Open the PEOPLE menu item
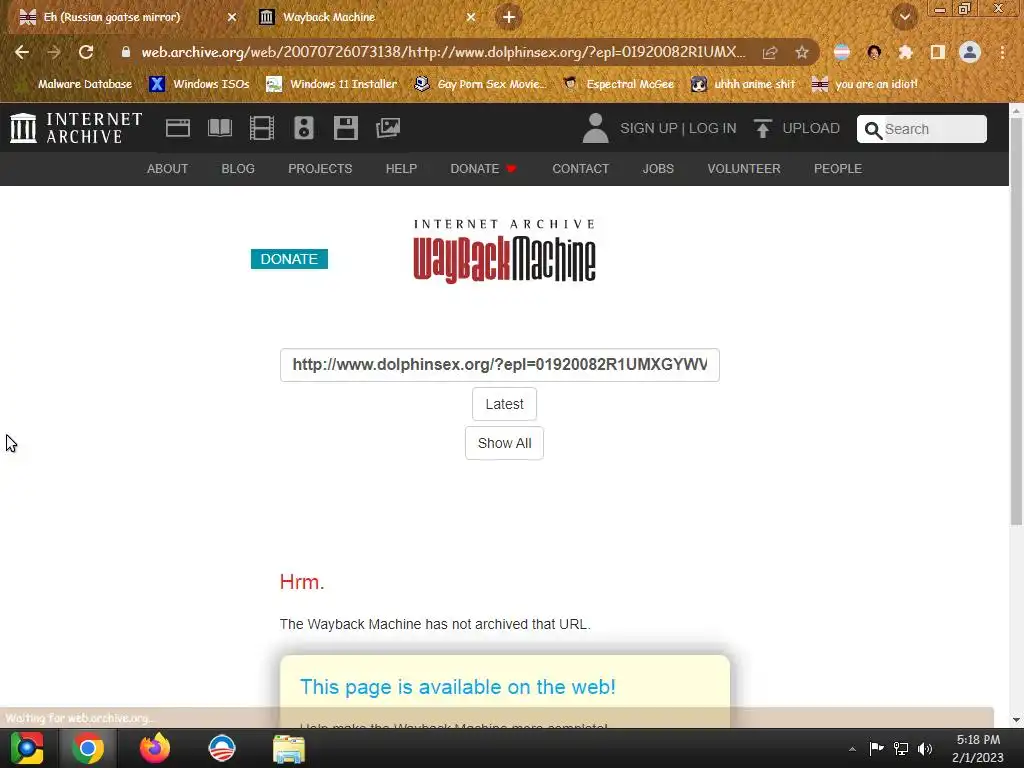1024x768 pixels. 838,168
